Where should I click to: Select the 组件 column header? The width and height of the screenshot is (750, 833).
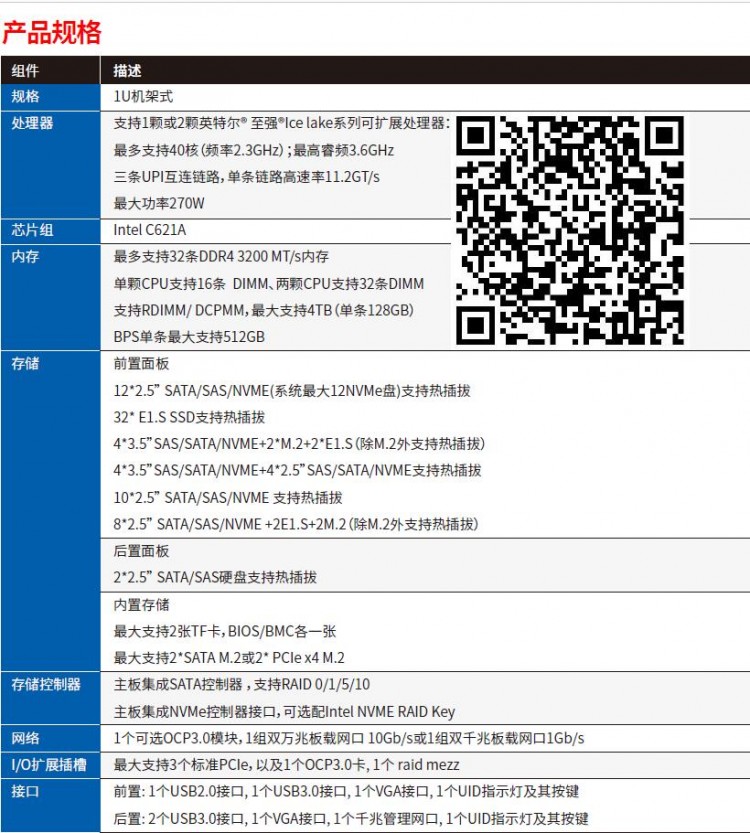(25, 71)
